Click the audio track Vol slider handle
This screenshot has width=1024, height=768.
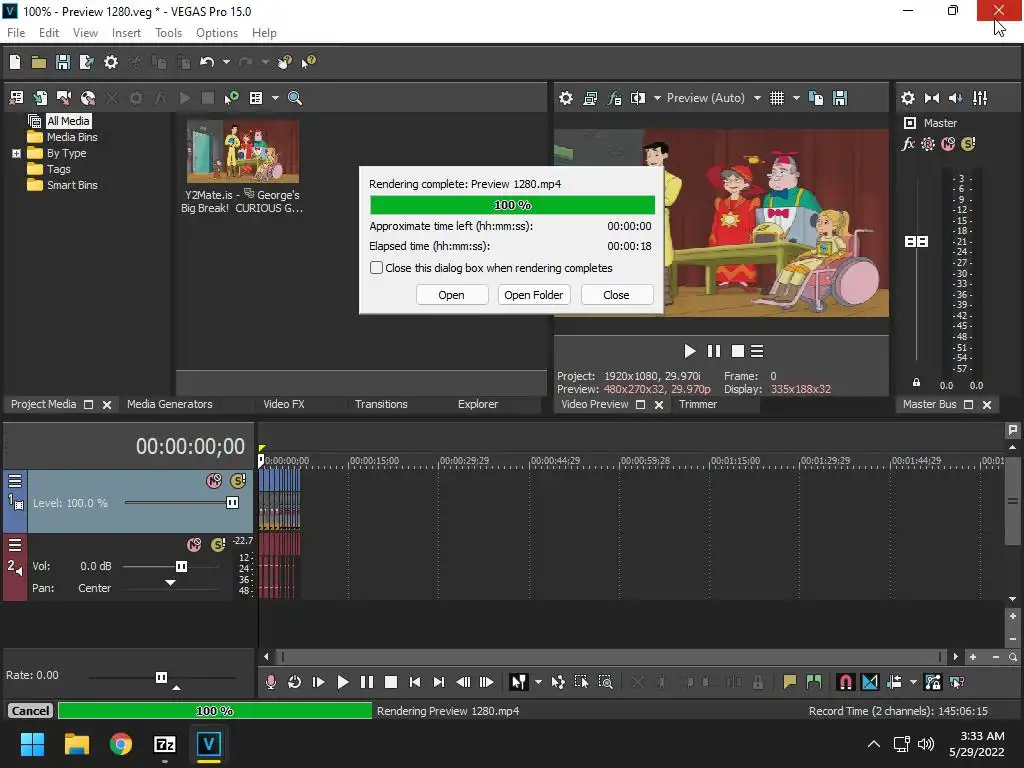click(x=182, y=566)
